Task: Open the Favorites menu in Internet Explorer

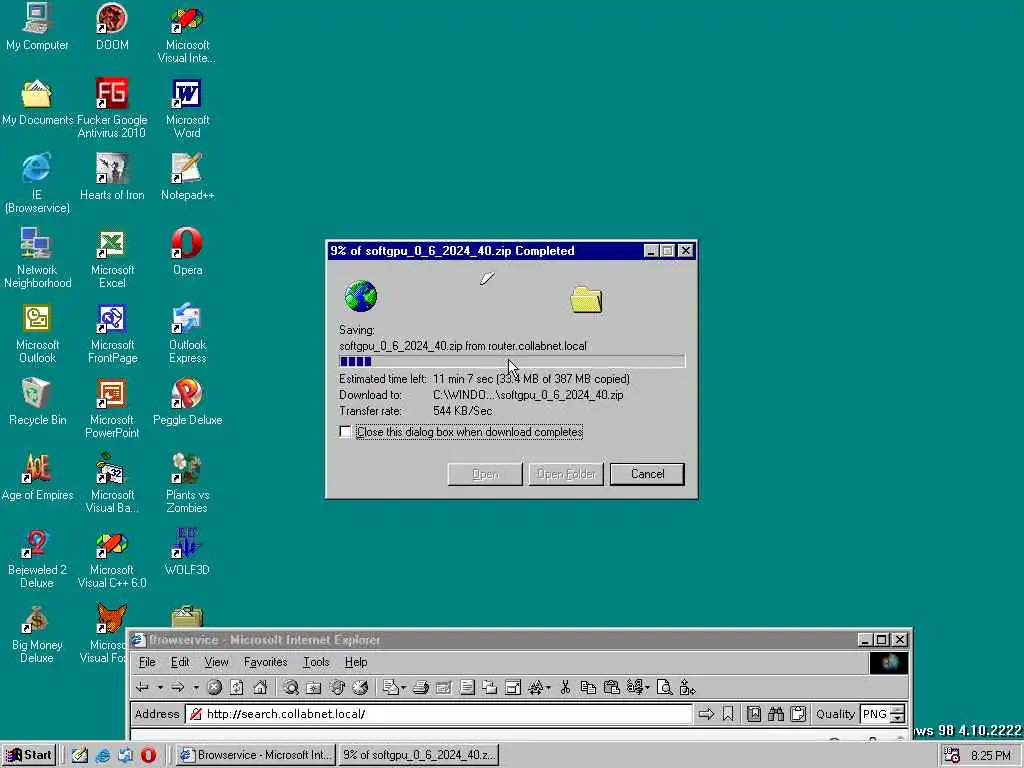Action: [x=265, y=662]
